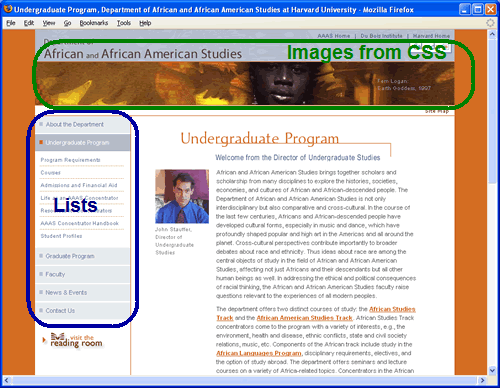
Task: Click the Site Map link
Action: [x=437, y=111]
